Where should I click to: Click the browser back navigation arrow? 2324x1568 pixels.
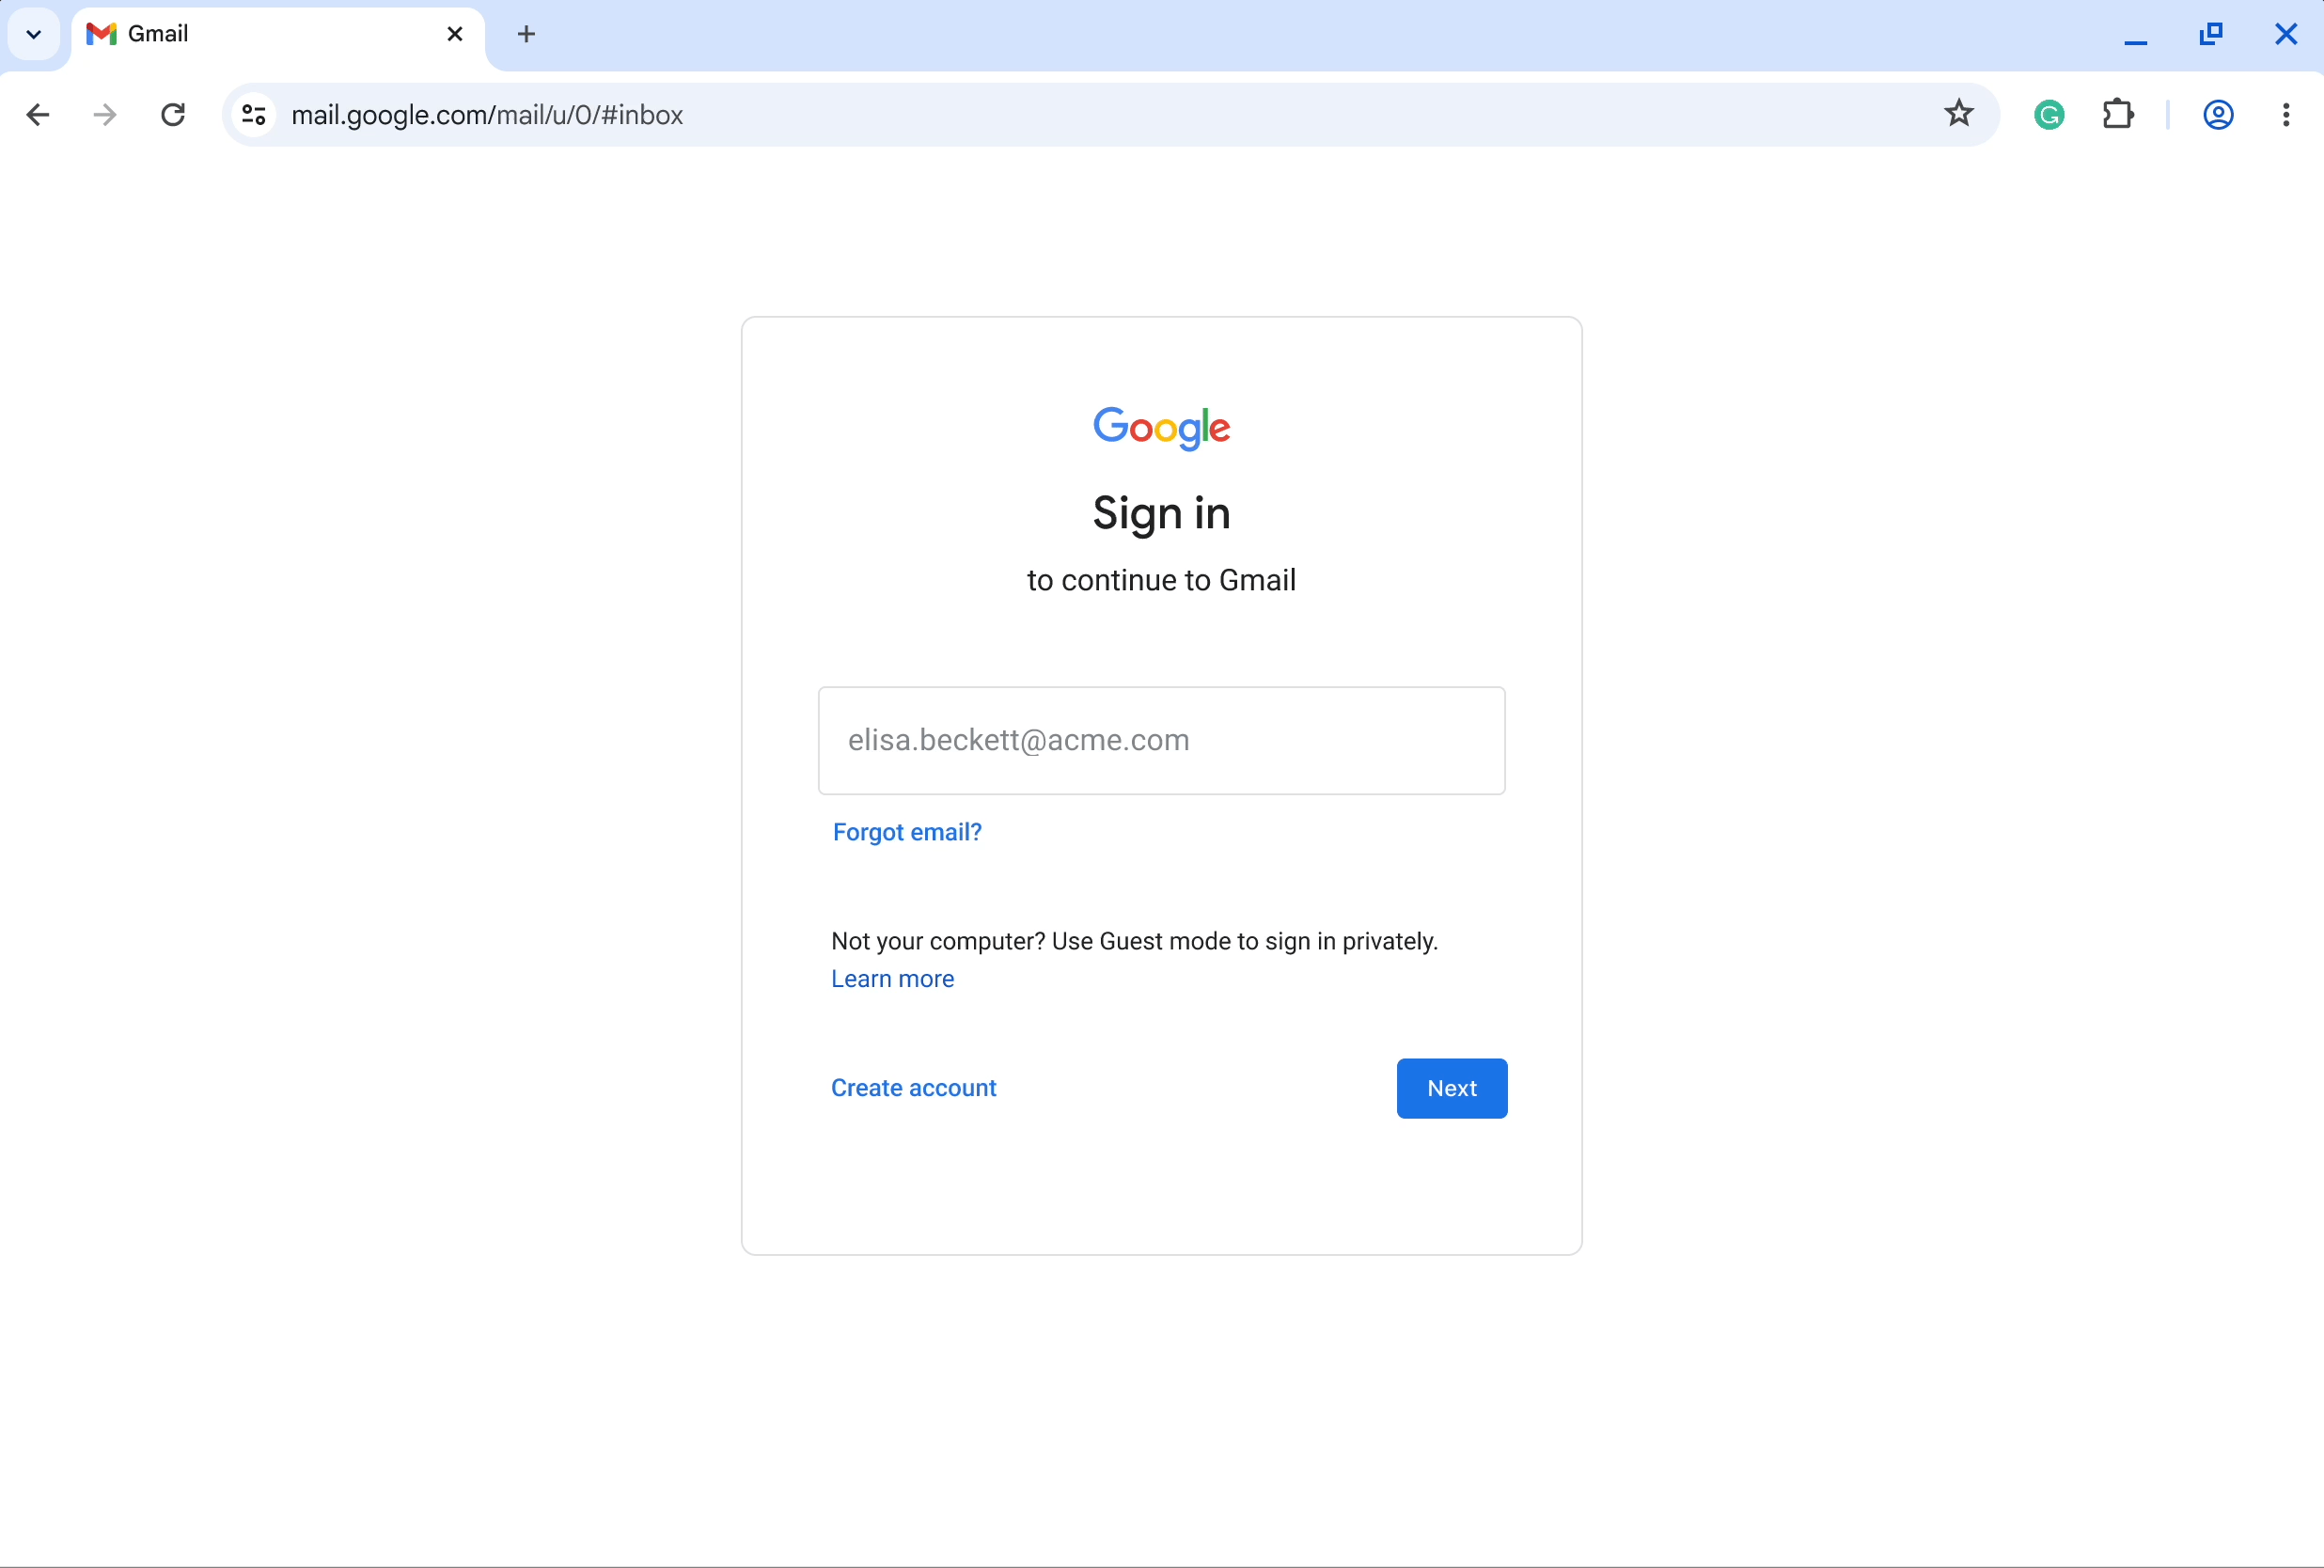(x=39, y=112)
